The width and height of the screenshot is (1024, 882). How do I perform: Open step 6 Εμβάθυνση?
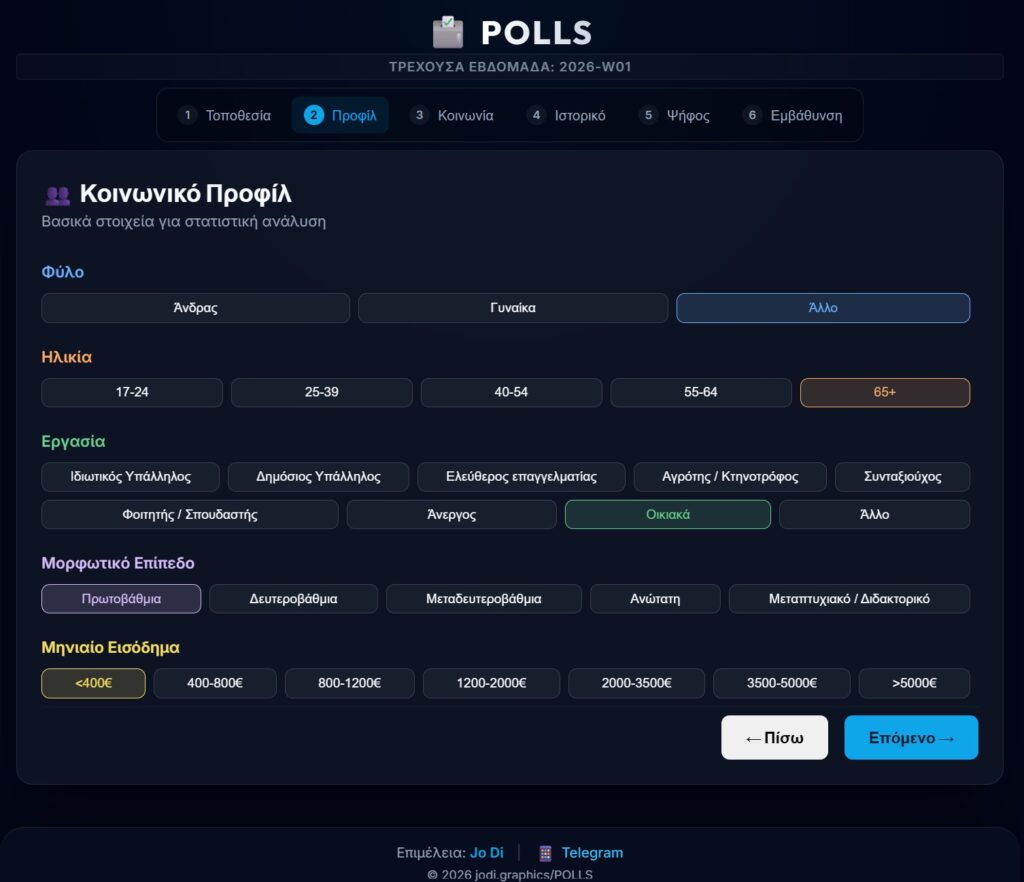(793, 115)
